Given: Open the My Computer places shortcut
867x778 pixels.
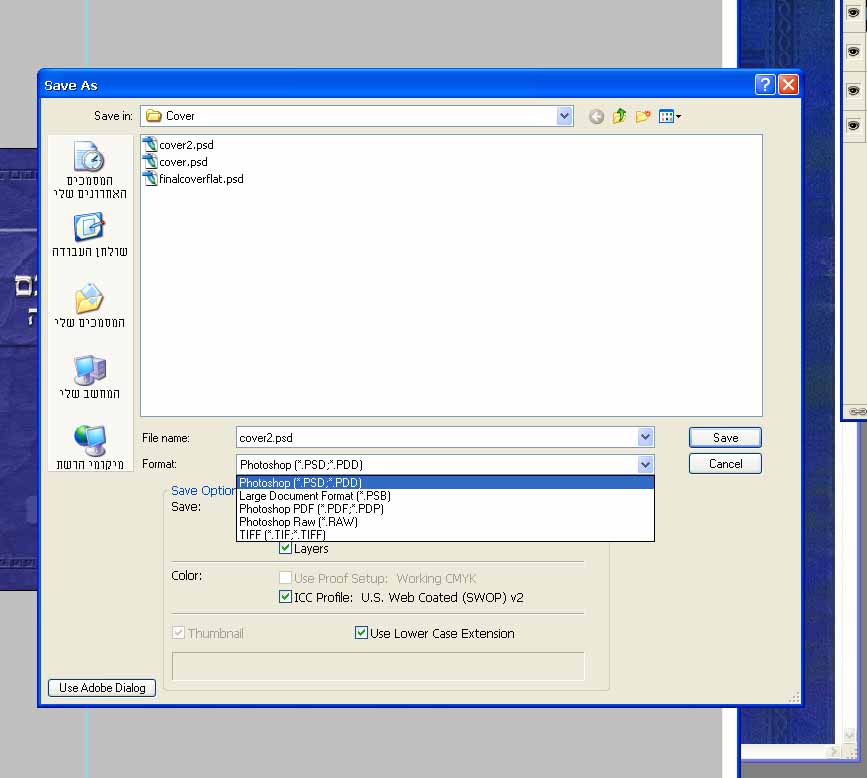Looking at the screenshot, I should (x=90, y=377).
